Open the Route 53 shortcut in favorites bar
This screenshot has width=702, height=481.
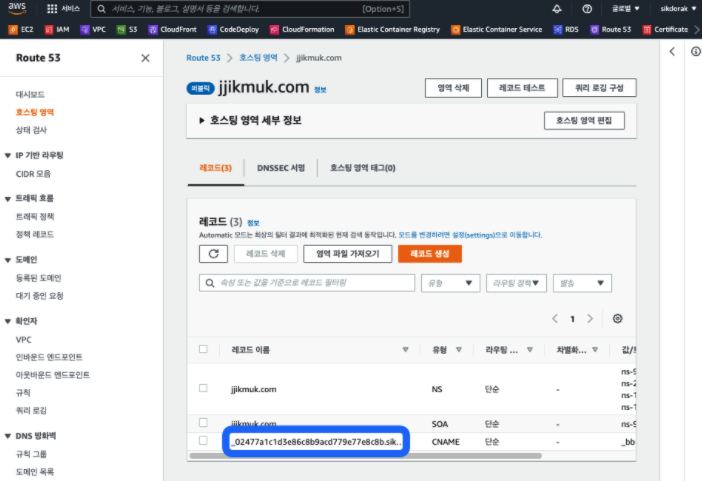611,30
